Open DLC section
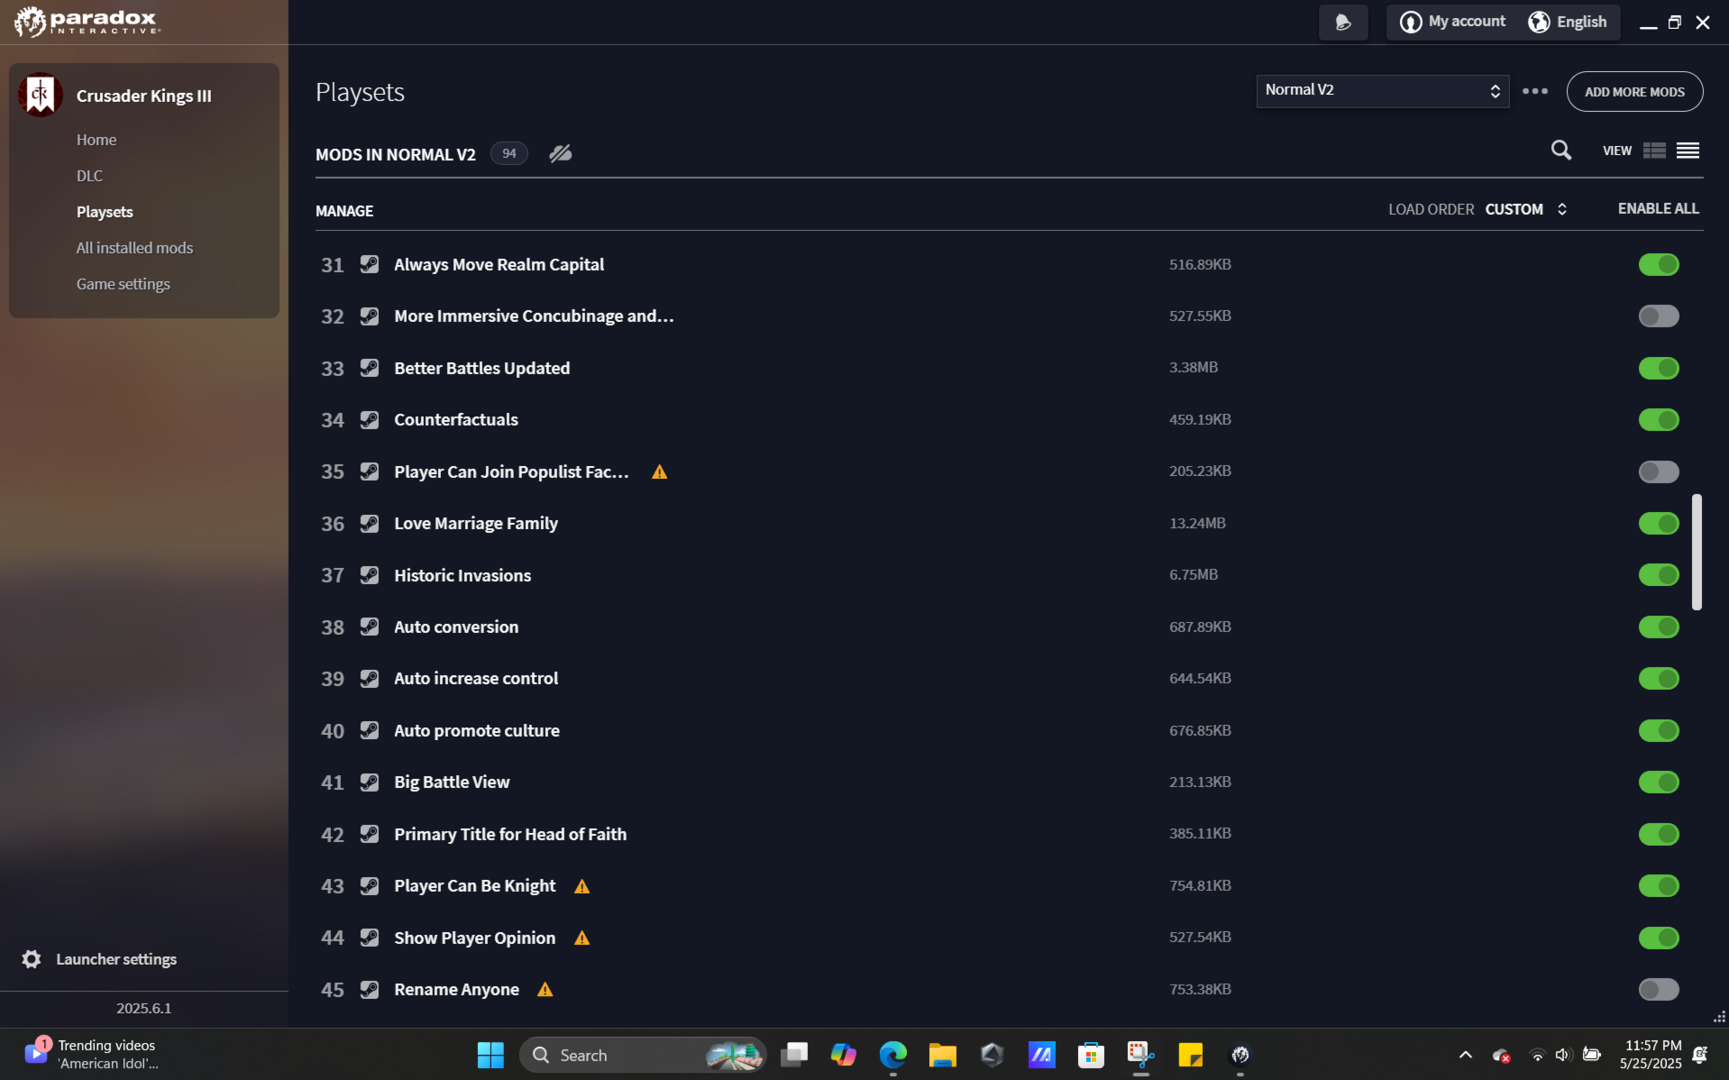Viewport: 1729px width, 1080px height. 89,176
